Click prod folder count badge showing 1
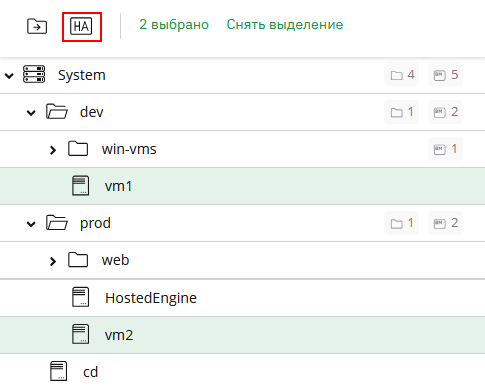Viewport: 485px width, 386px height. point(402,223)
